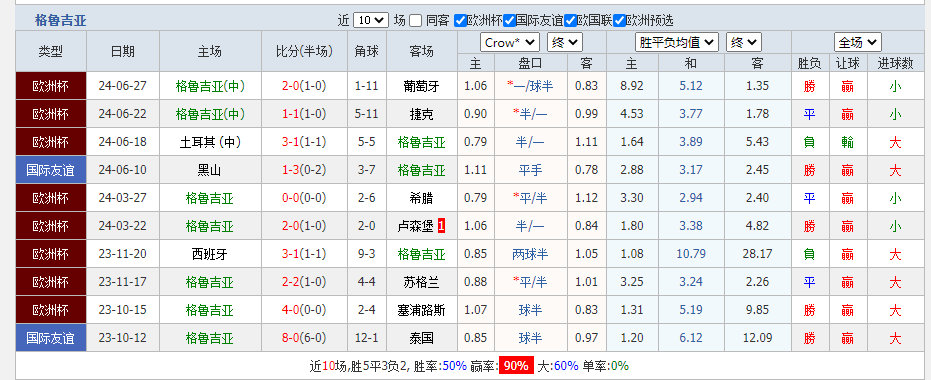Click 希腊 away team
The height and width of the screenshot is (380, 931).
tap(422, 198)
